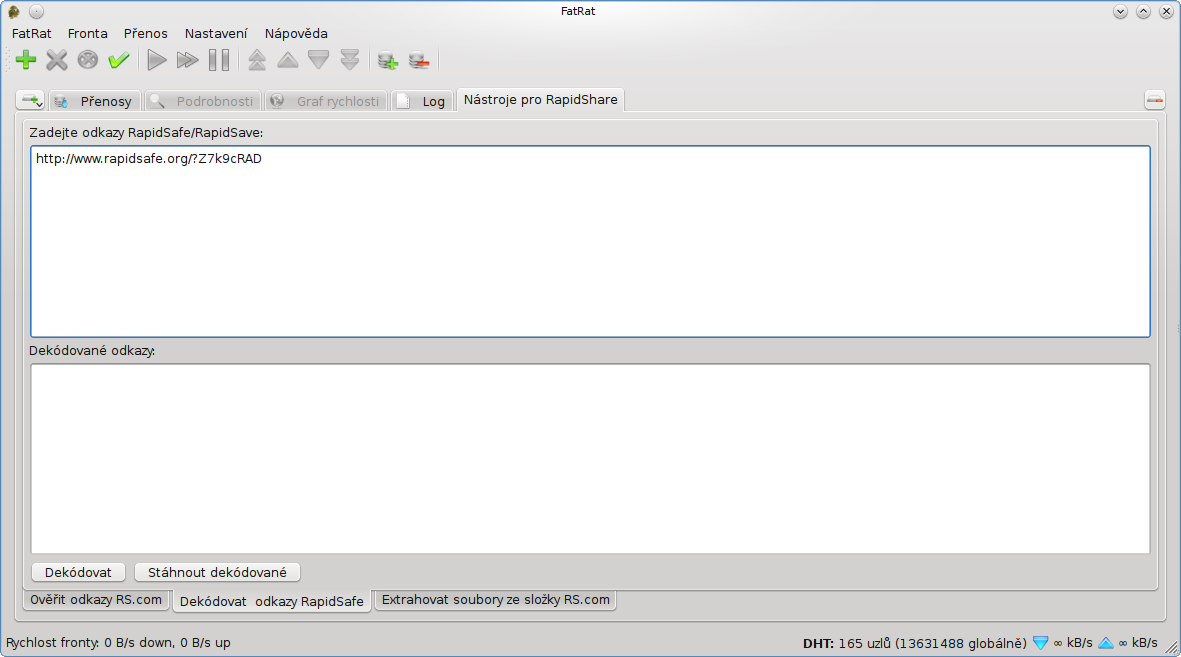1181x657 pixels.
Task: Click the delete with data circle icon
Action: (x=87, y=60)
